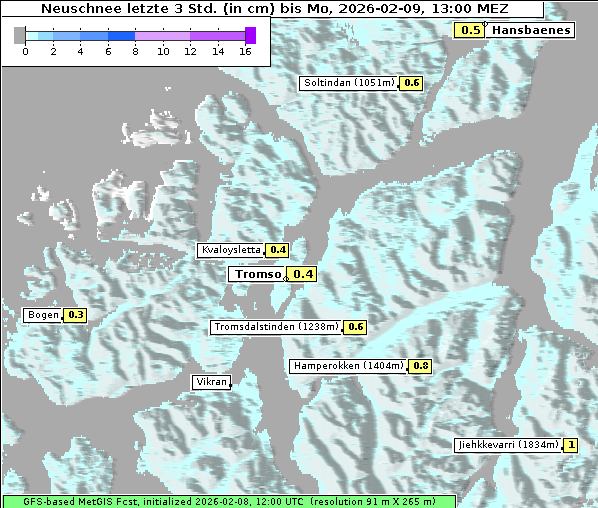Click the dark purple 16+ legend swatch

251,35
